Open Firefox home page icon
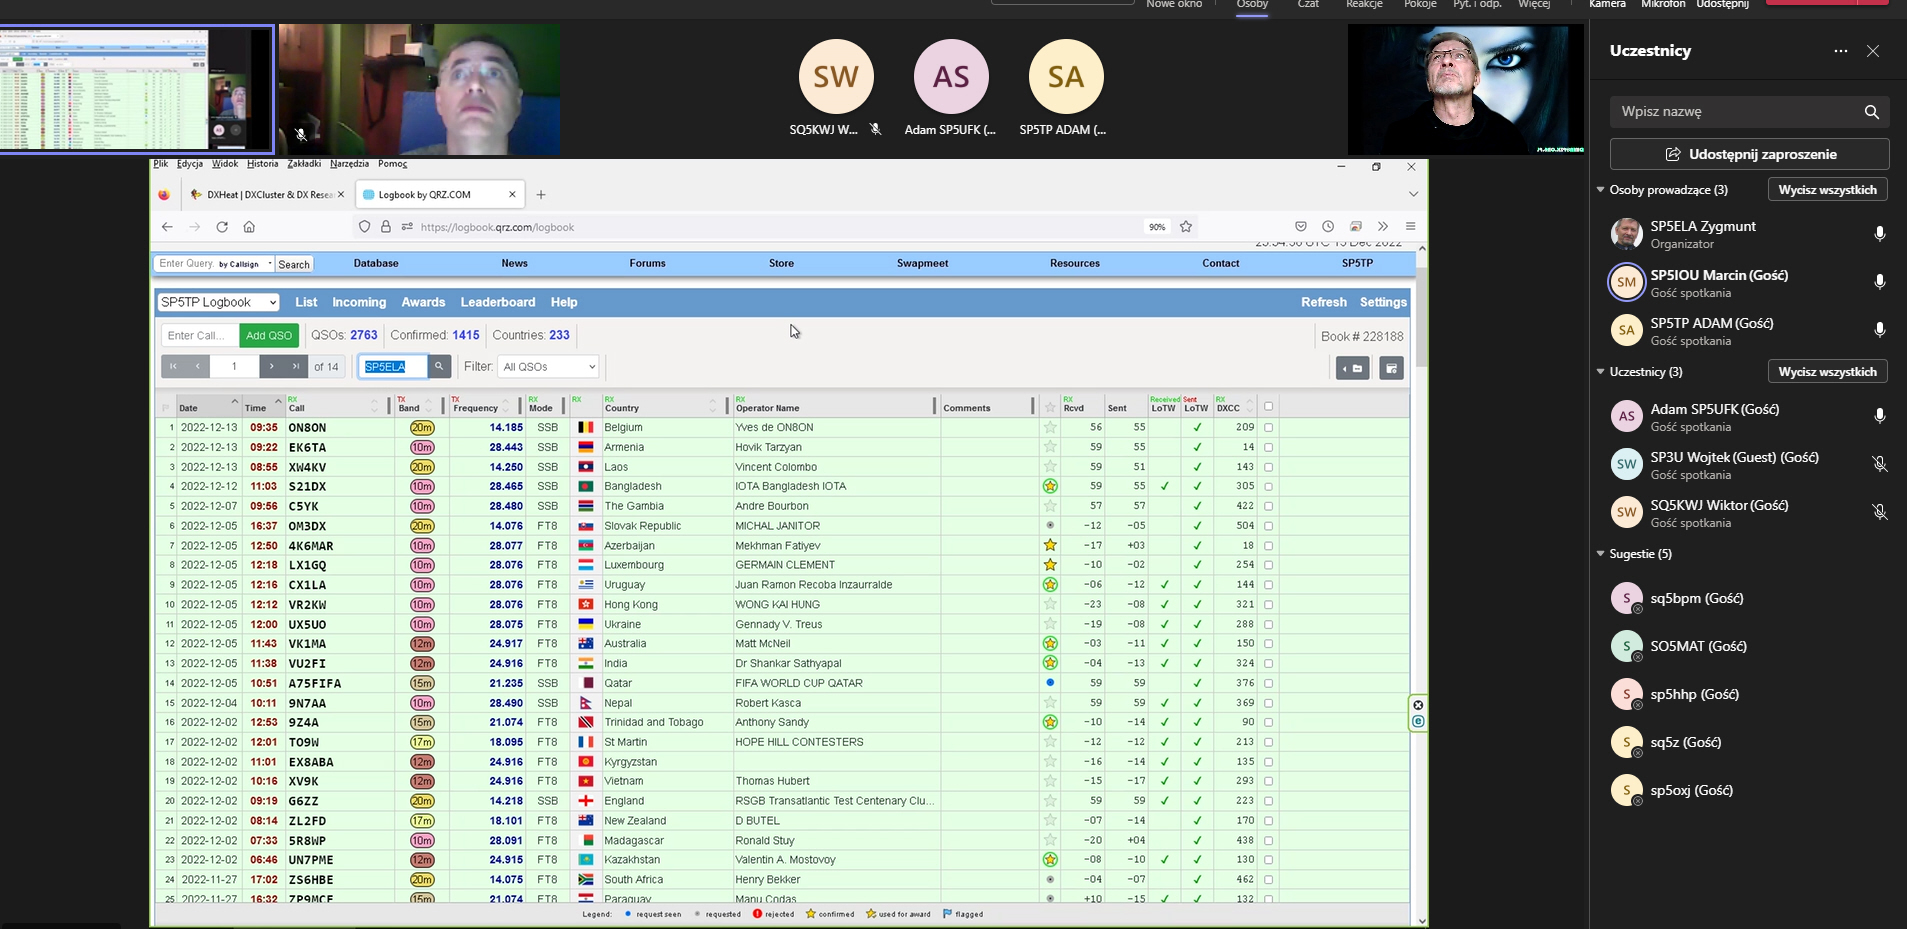Image resolution: width=1907 pixels, height=929 pixels. click(x=249, y=227)
